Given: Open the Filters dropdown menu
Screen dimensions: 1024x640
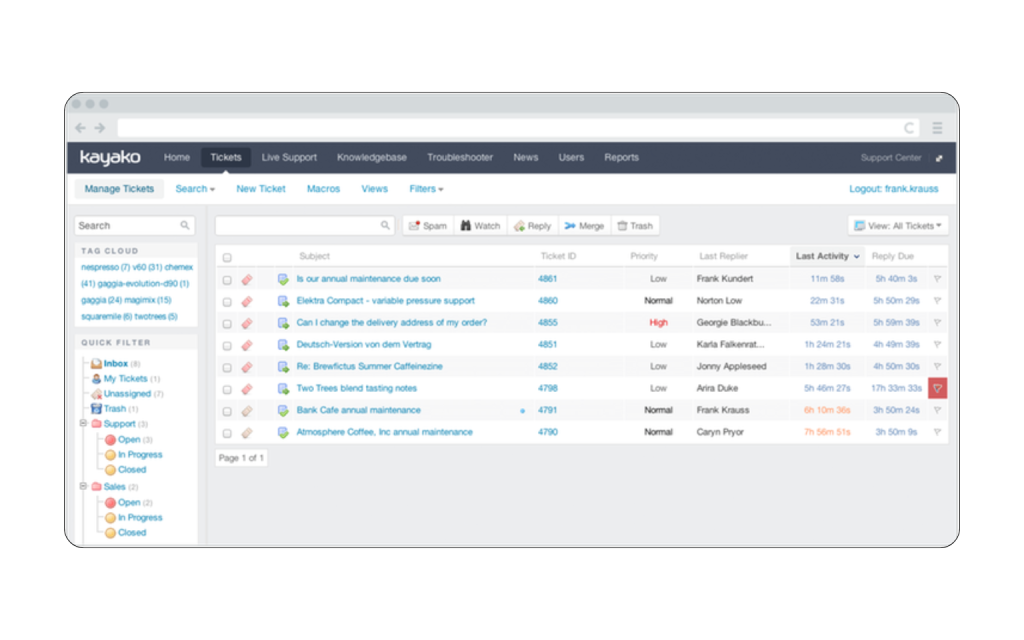Looking at the screenshot, I should (x=425, y=188).
